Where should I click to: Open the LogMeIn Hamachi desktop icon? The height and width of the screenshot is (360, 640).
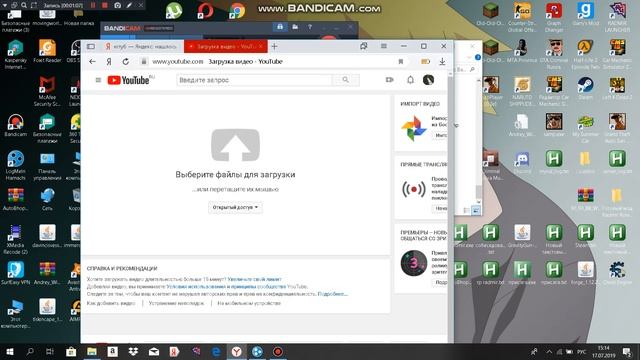16,166
